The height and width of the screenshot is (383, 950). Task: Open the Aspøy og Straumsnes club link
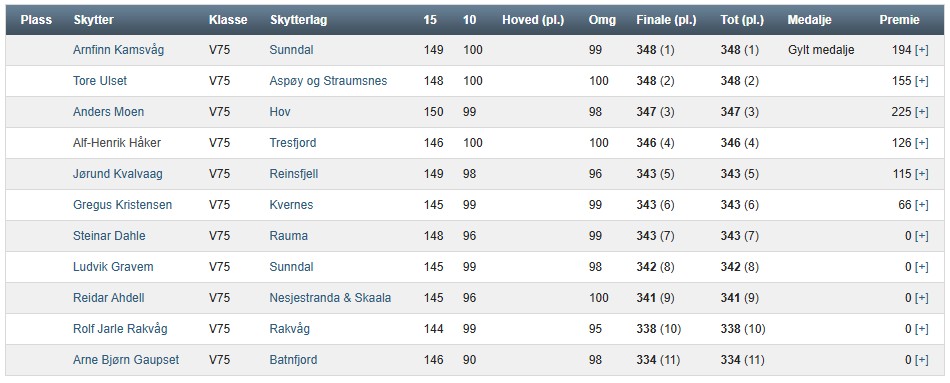coord(328,81)
